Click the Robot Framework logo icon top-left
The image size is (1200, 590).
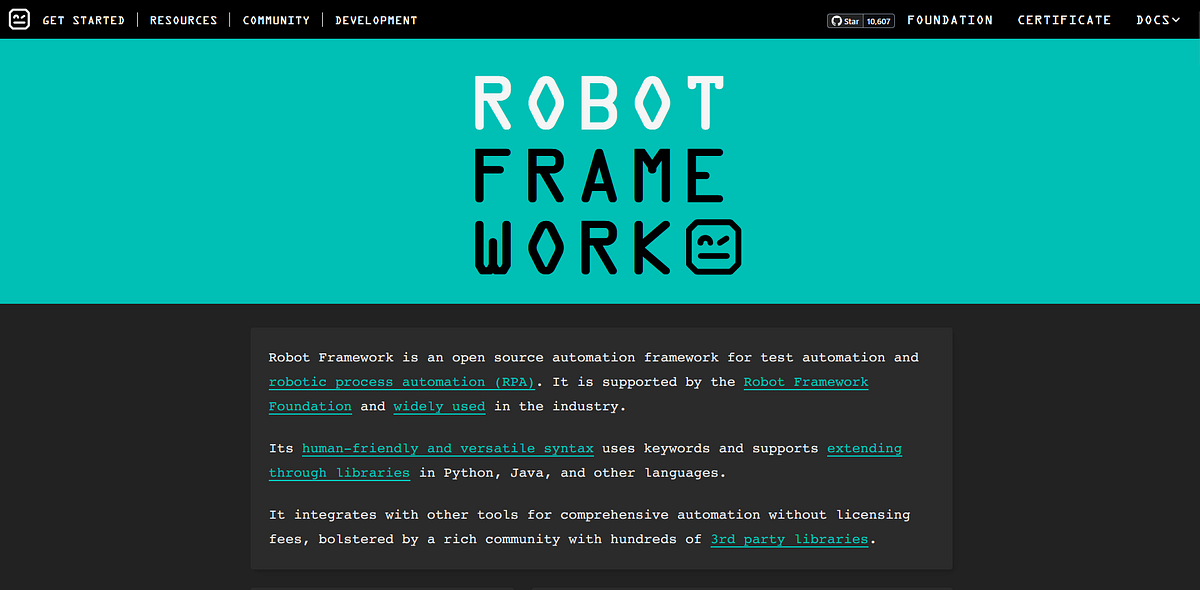(19, 19)
